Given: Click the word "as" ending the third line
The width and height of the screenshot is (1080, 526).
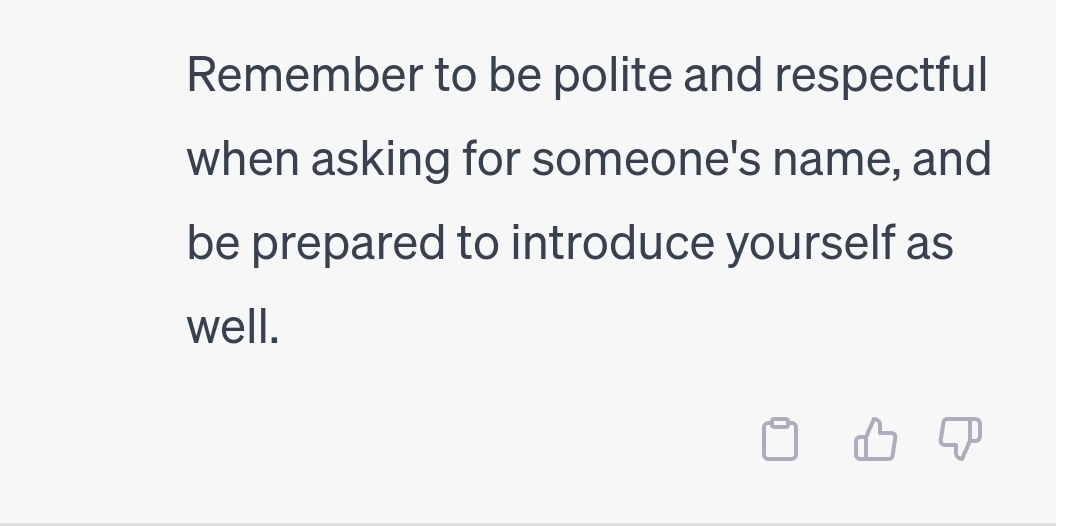Looking at the screenshot, I should tap(929, 246).
